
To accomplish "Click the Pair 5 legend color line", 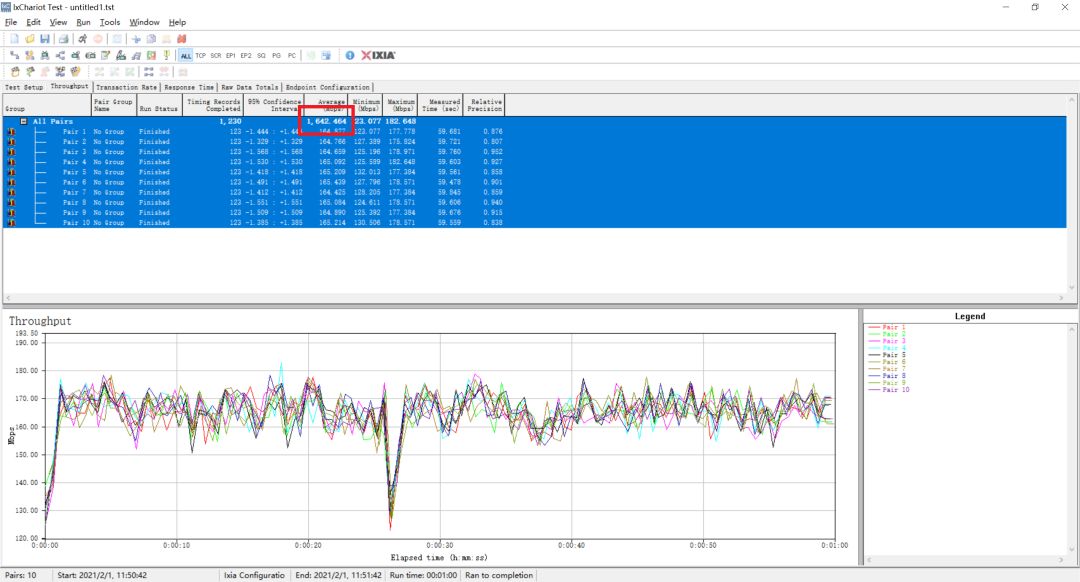I will click(874, 355).
